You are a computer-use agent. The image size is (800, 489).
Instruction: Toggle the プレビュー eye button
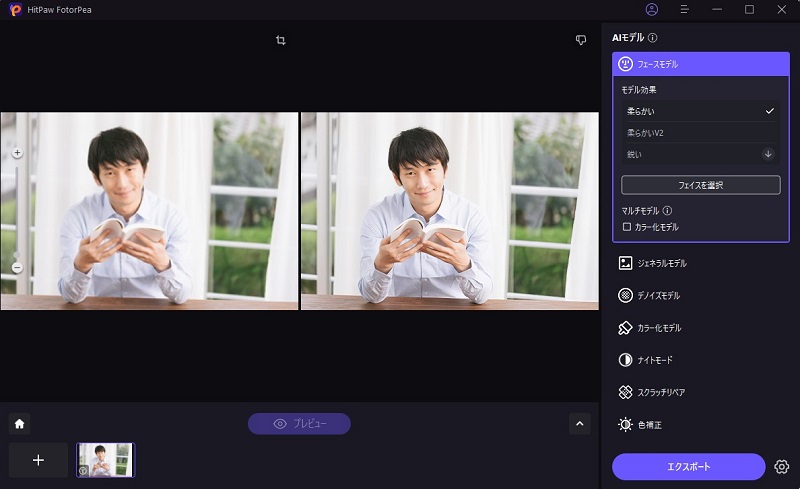[x=299, y=424]
